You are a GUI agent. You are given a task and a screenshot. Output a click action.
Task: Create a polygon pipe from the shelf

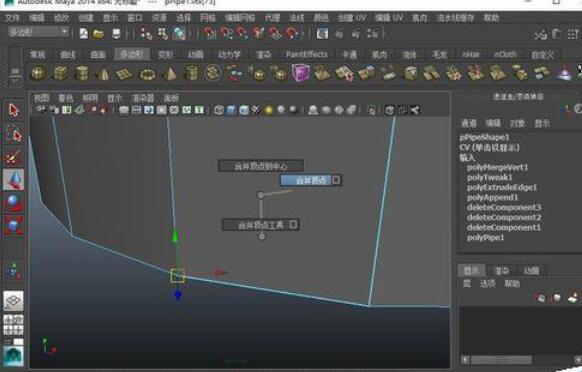[x=192, y=74]
